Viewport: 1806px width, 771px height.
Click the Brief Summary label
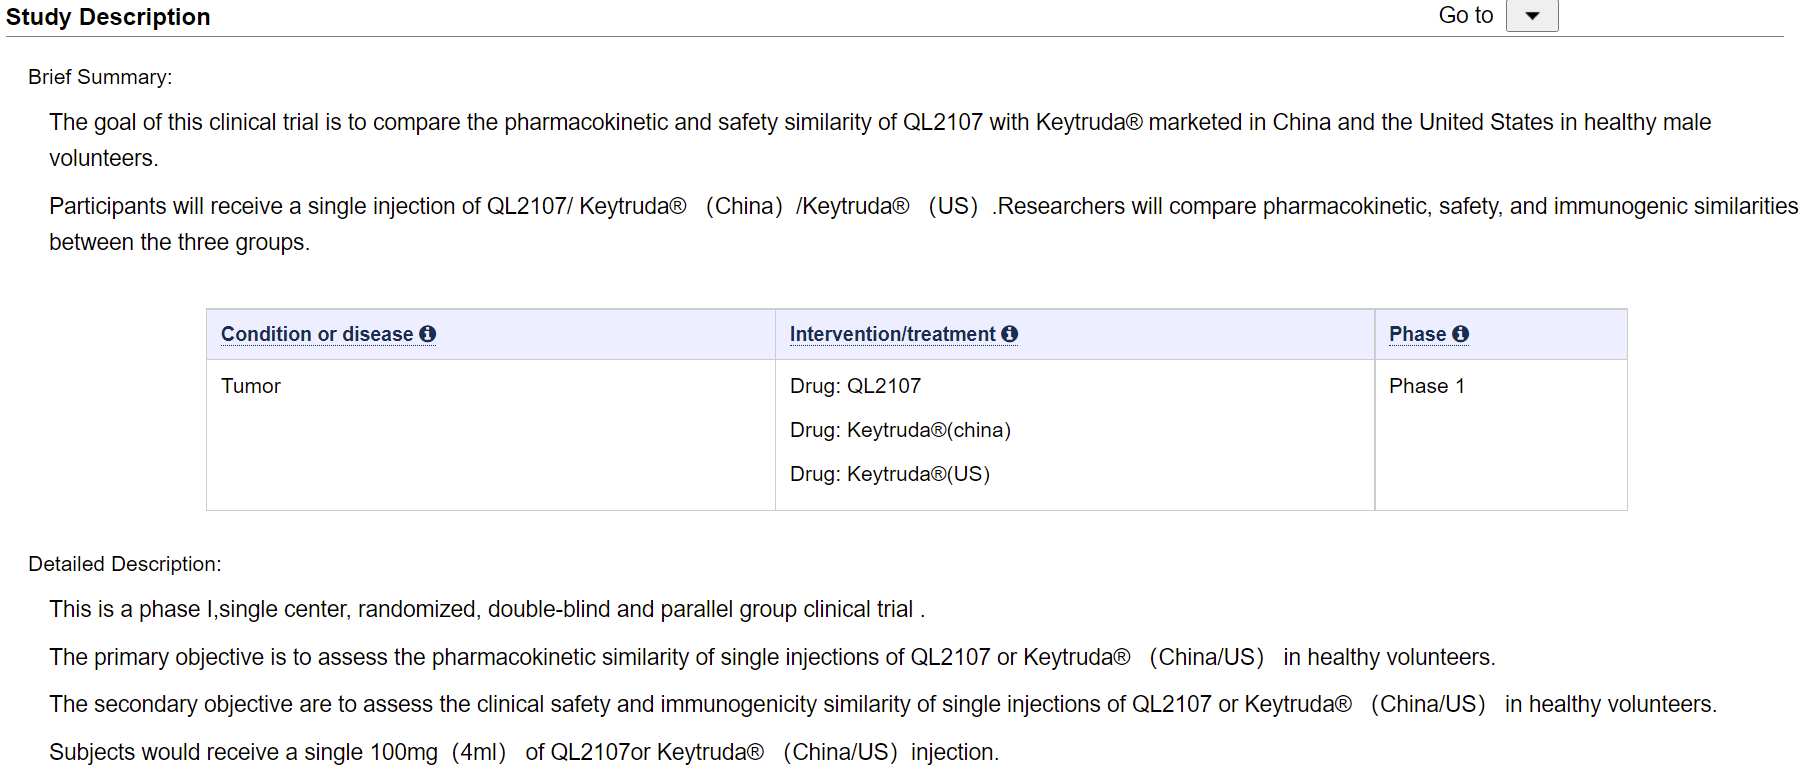pos(100,77)
